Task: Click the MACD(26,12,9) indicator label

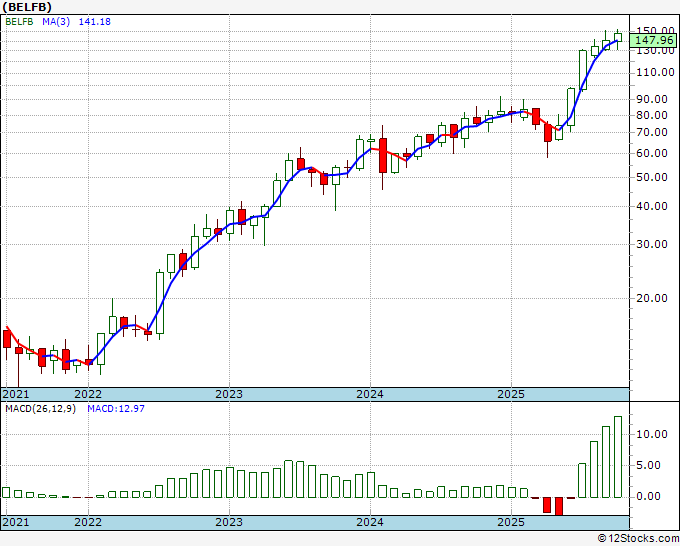Action: click(40, 409)
